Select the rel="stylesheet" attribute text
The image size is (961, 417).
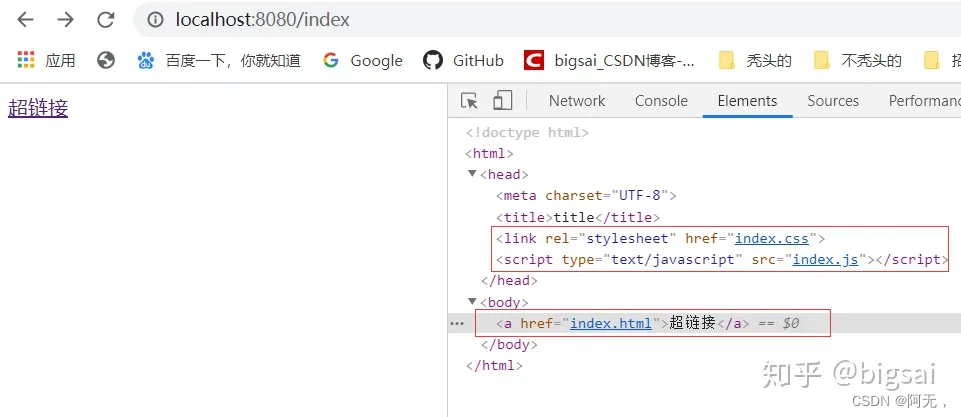coord(610,238)
